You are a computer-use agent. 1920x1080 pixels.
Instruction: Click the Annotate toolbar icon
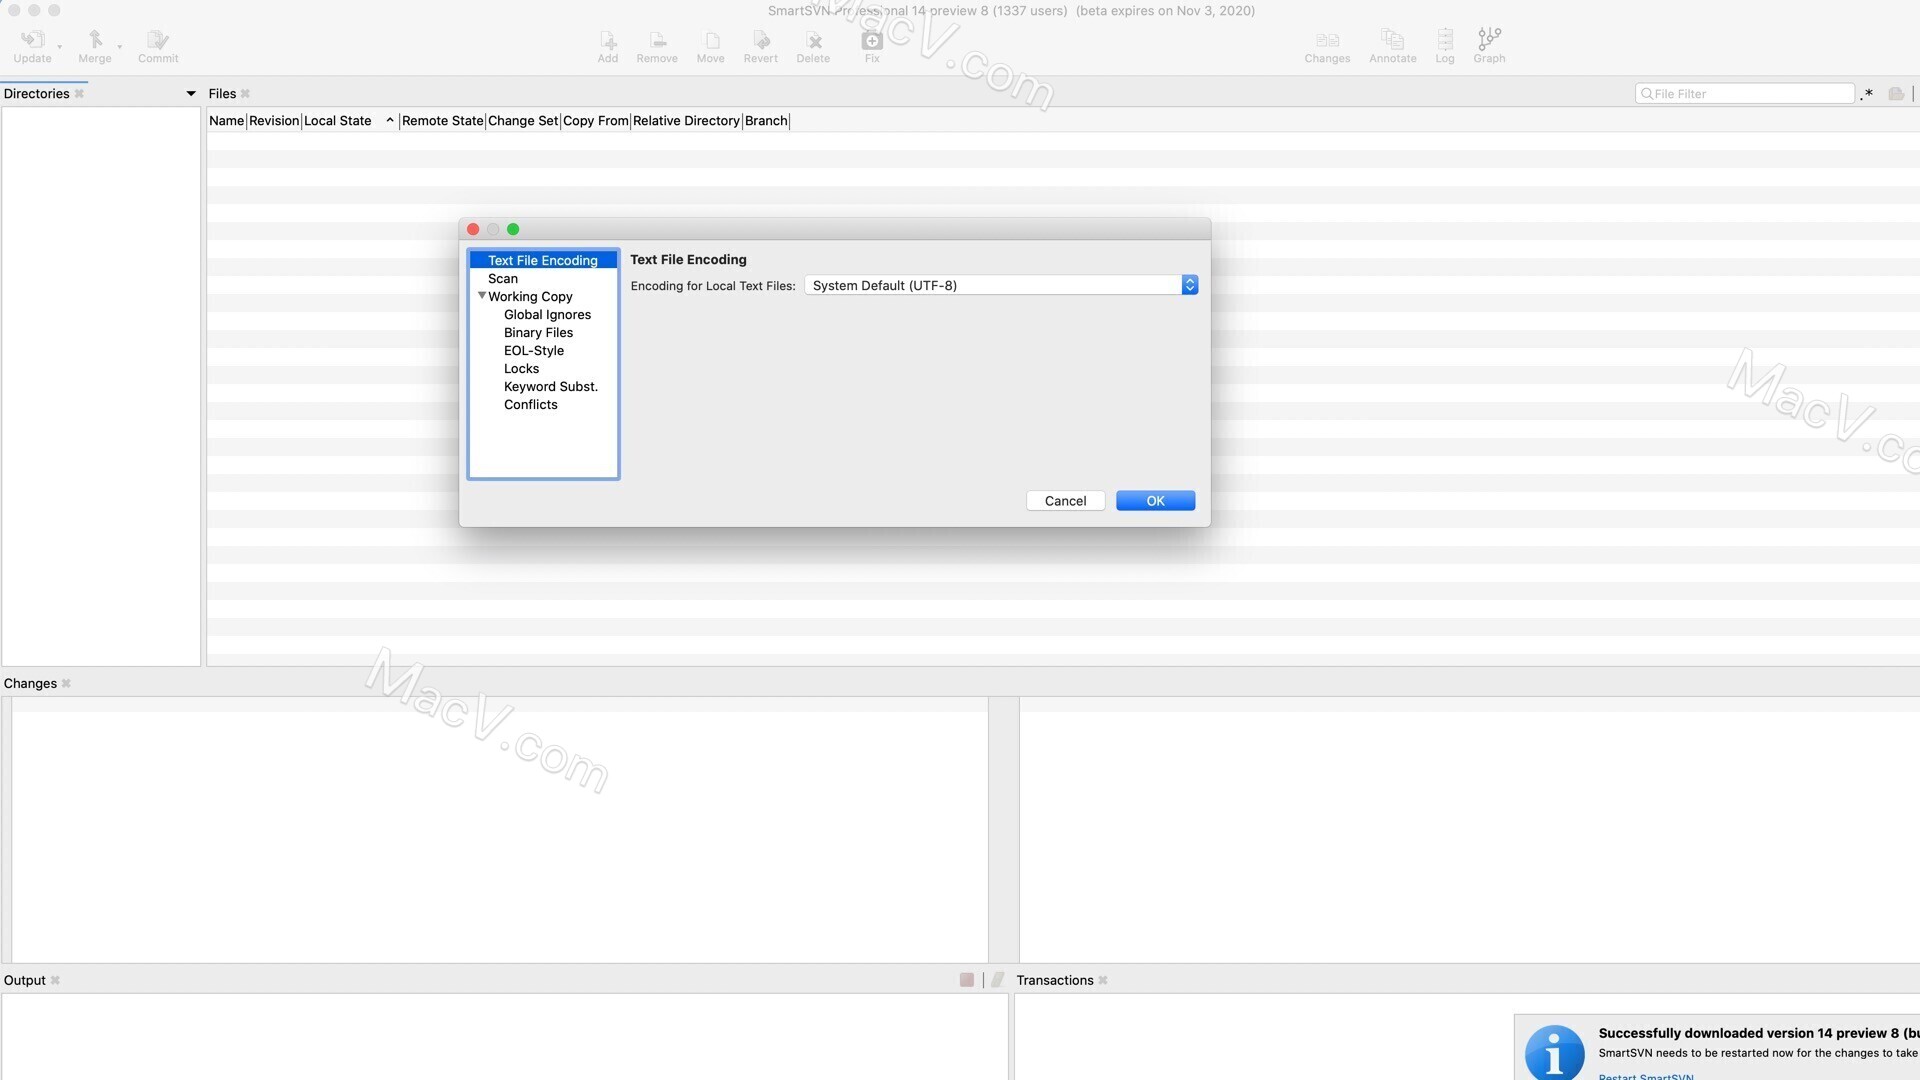click(x=1392, y=44)
